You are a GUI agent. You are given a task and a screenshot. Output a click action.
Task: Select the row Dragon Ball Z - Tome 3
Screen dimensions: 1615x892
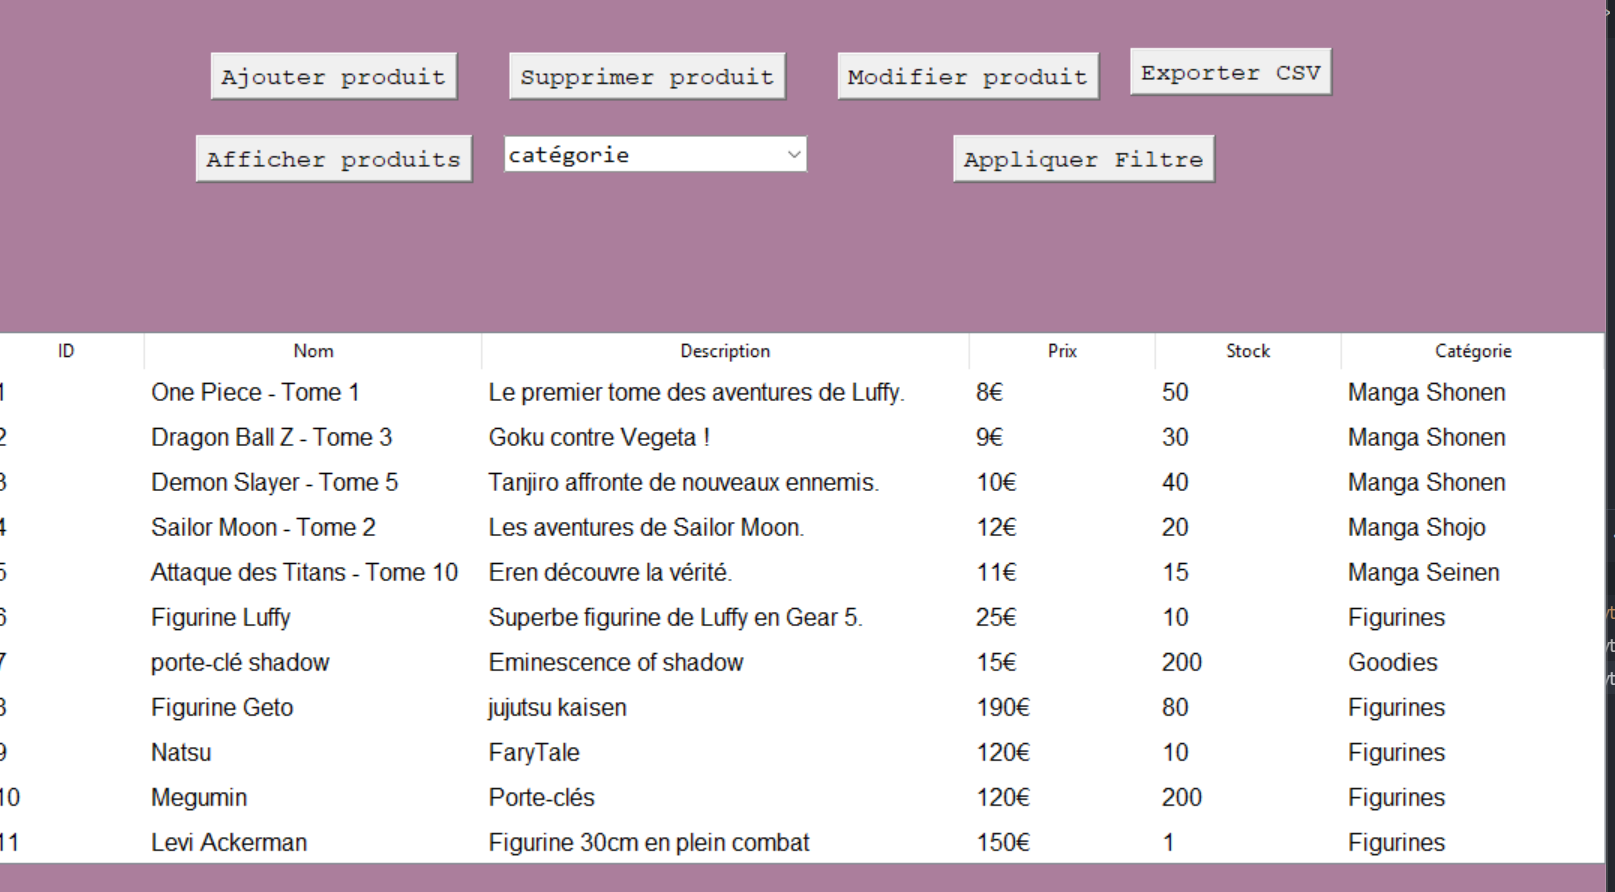[802, 437]
